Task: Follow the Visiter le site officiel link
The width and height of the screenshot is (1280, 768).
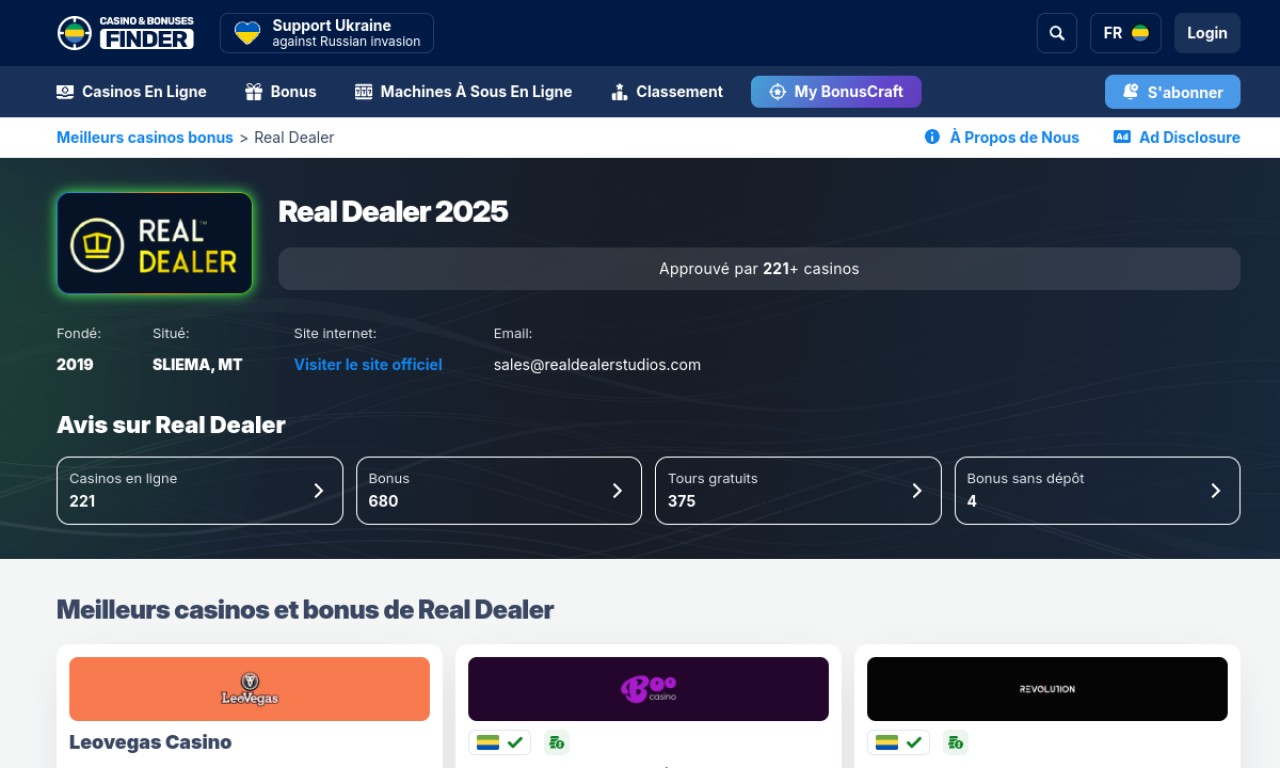Action: pyautogui.click(x=368, y=365)
